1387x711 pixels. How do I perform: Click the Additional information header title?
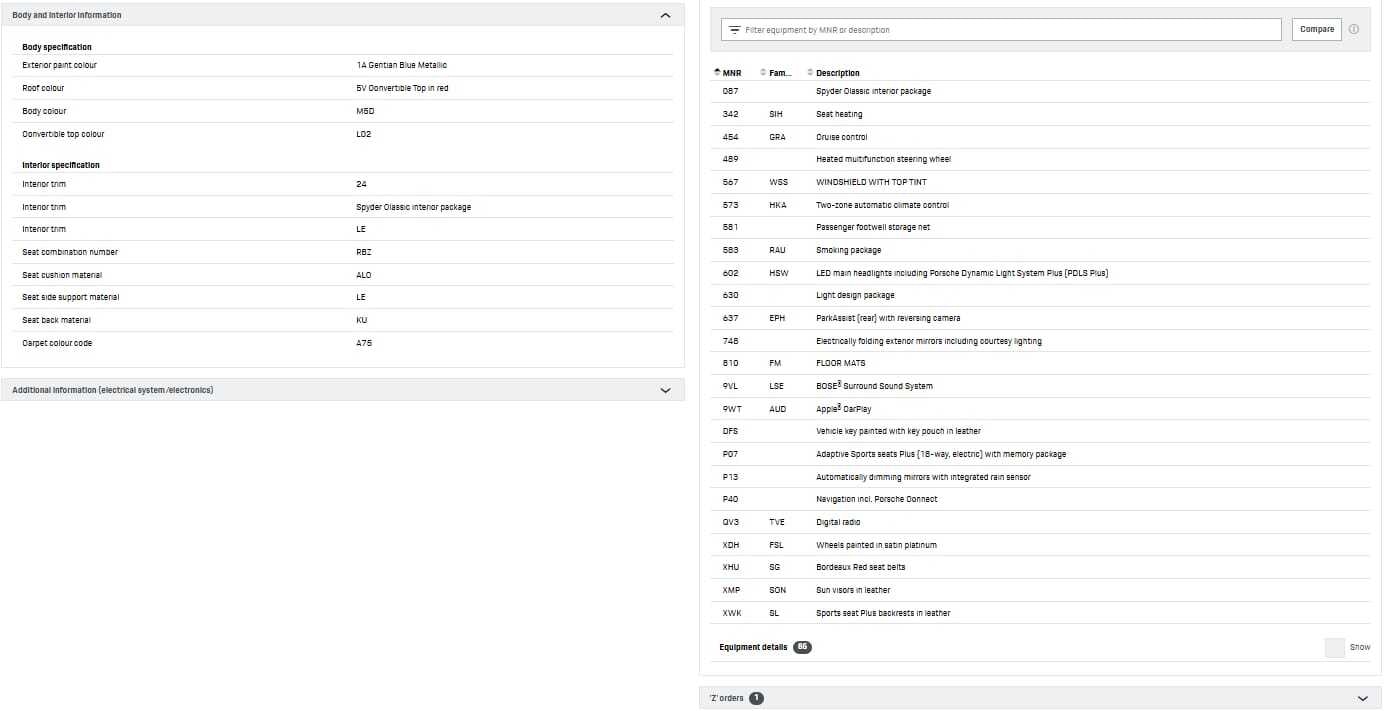[x=113, y=390]
